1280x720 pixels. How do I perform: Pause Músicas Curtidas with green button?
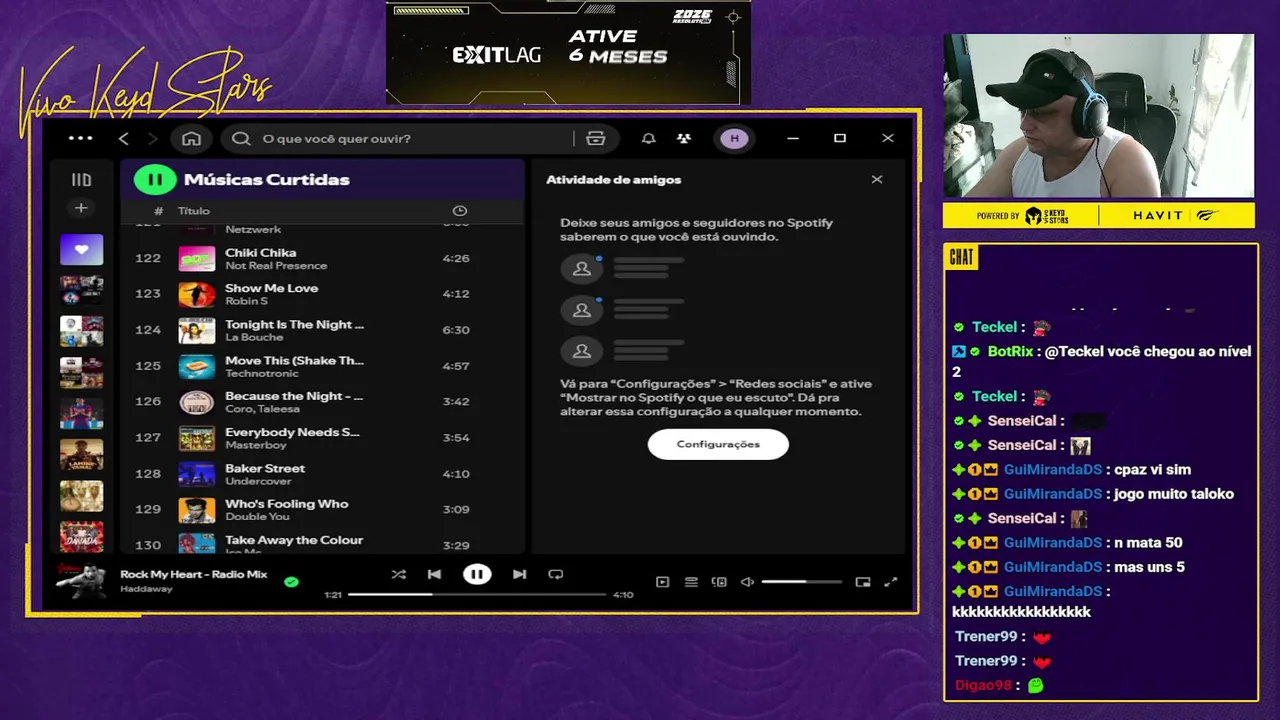tap(155, 180)
